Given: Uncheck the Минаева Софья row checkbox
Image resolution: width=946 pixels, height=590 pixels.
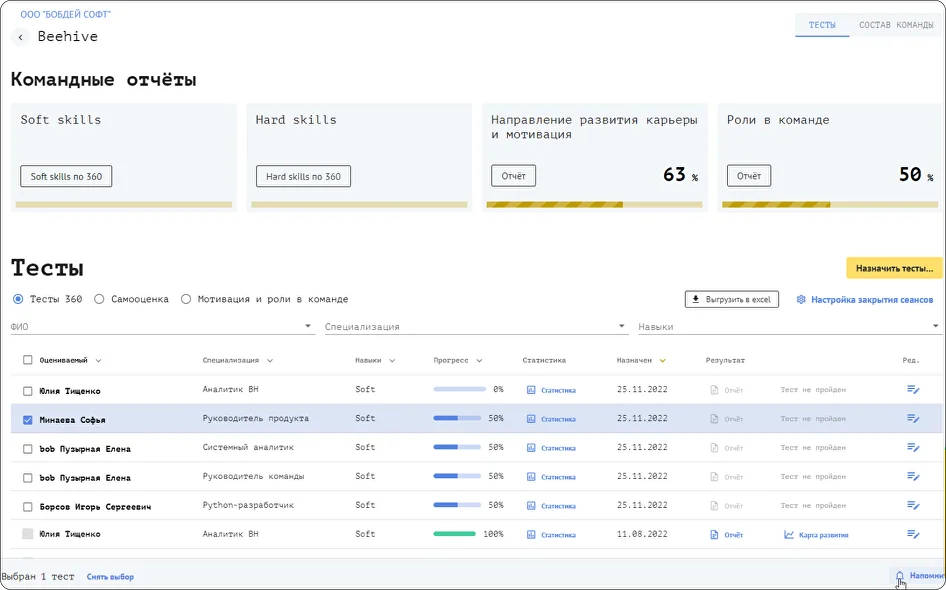Looking at the screenshot, I should tap(27, 420).
